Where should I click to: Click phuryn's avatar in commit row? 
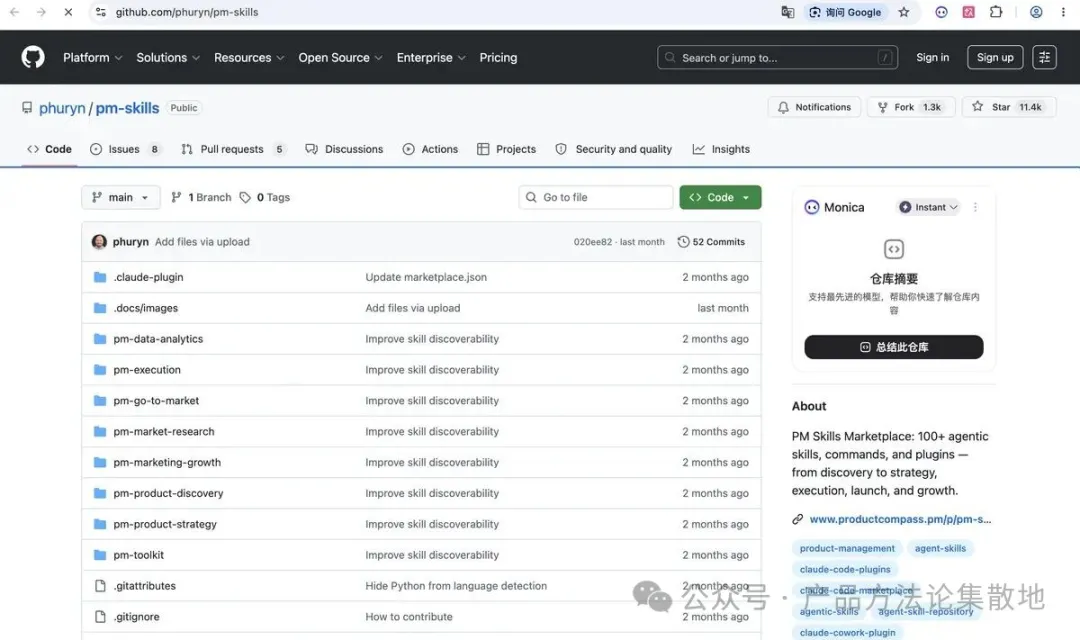coord(99,242)
